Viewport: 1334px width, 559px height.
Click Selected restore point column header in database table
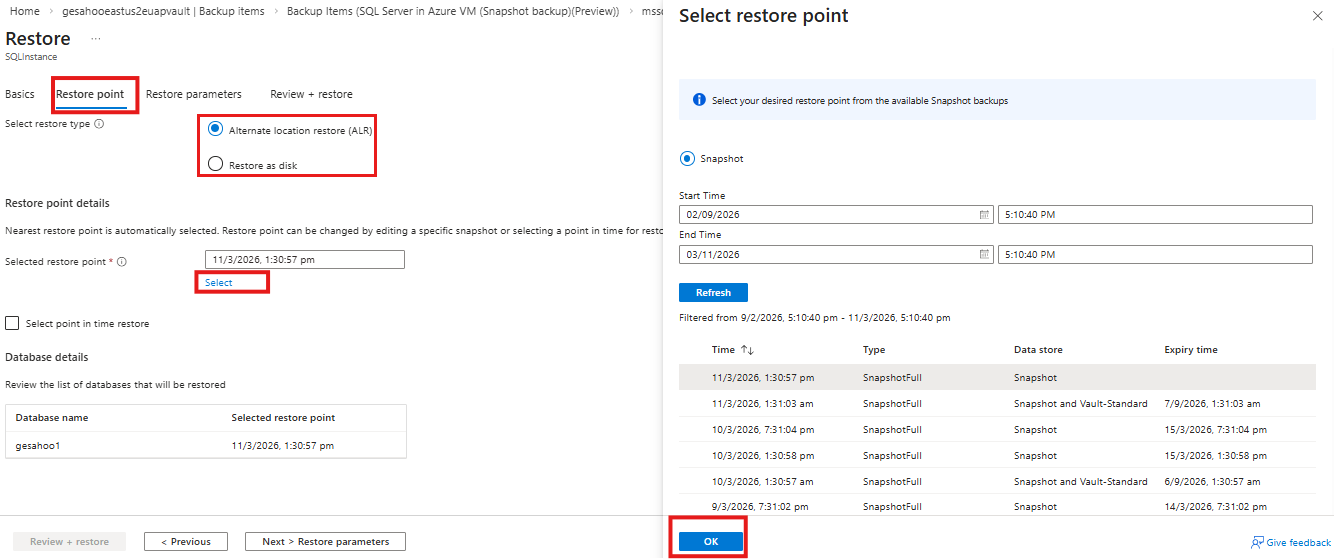tap(283, 418)
